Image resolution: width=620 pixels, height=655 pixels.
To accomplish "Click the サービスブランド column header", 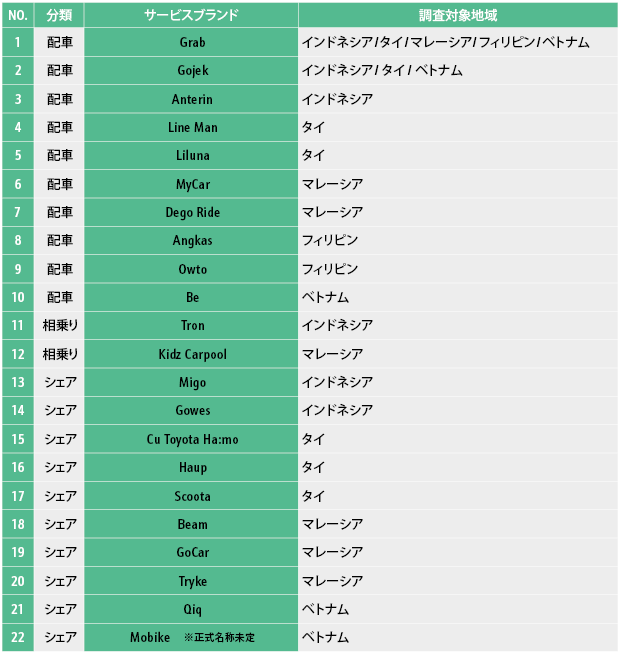I will [192, 15].
